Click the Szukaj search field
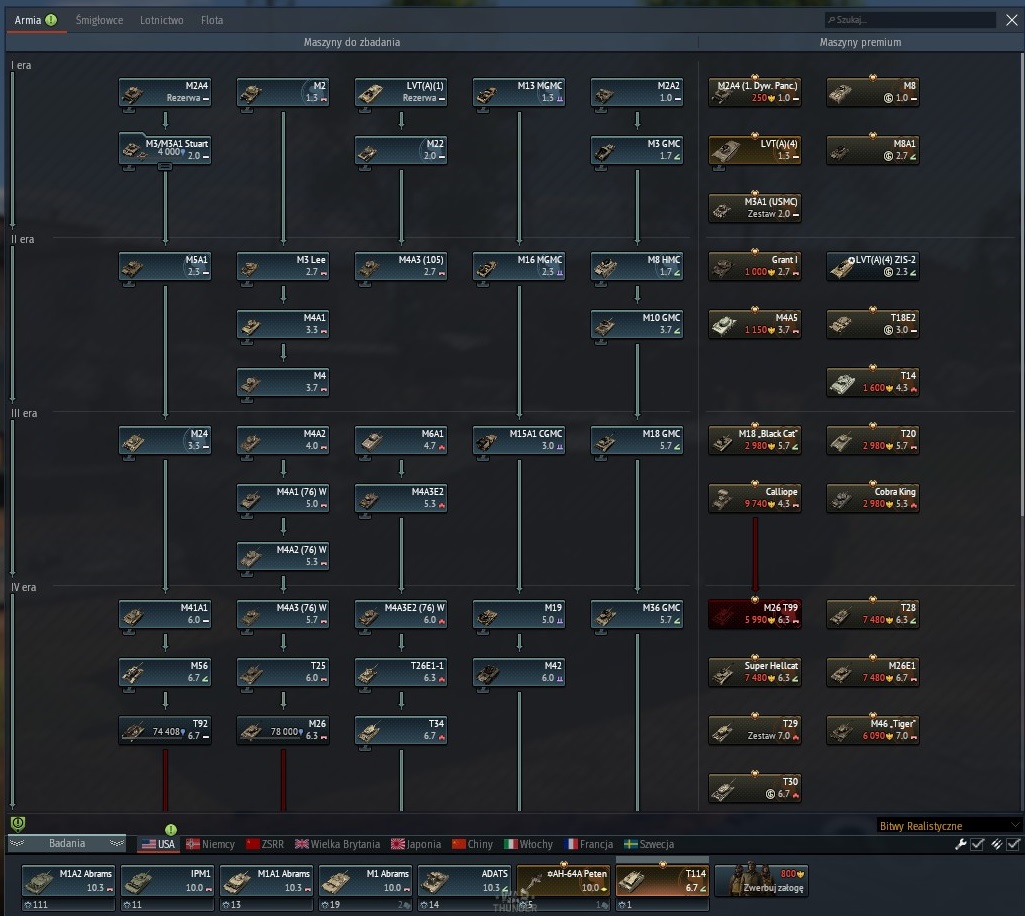This screenshot has width=1025, height=916. click(x=910, y=20)
